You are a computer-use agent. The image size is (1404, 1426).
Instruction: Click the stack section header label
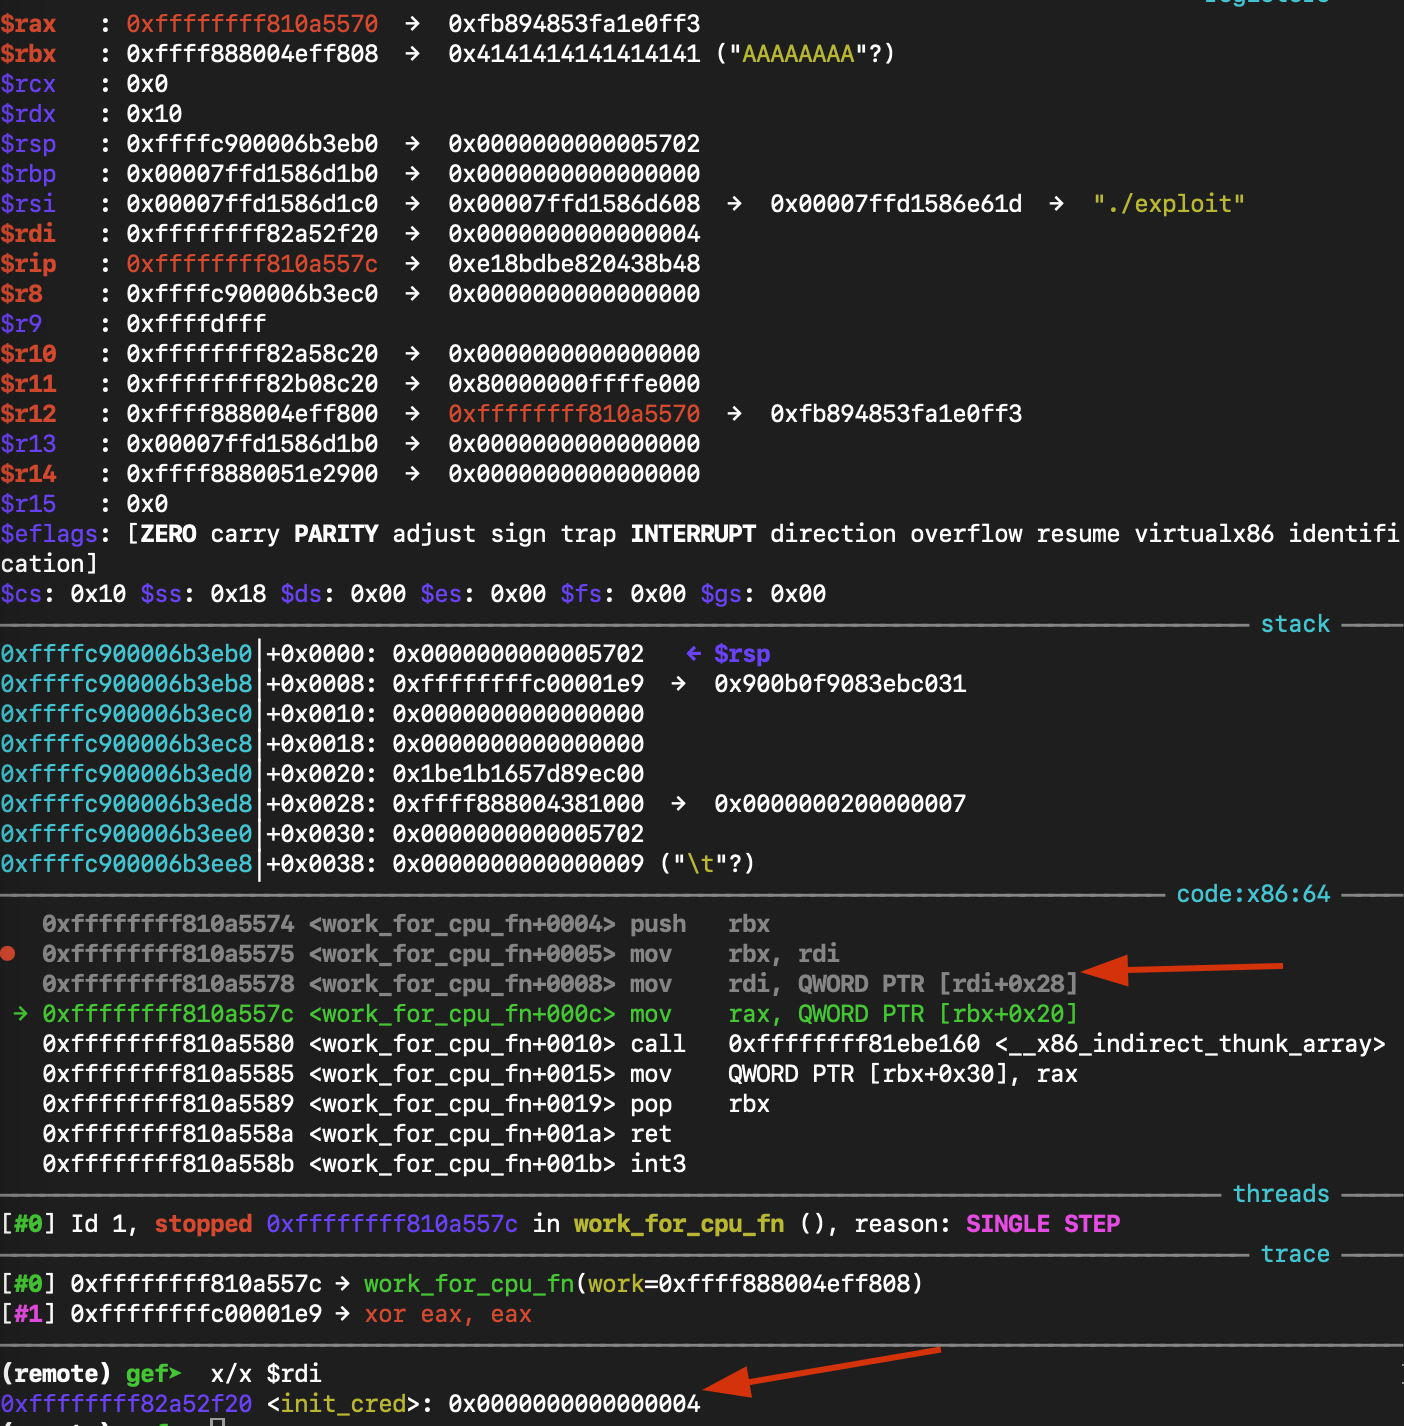(1294, 624)
